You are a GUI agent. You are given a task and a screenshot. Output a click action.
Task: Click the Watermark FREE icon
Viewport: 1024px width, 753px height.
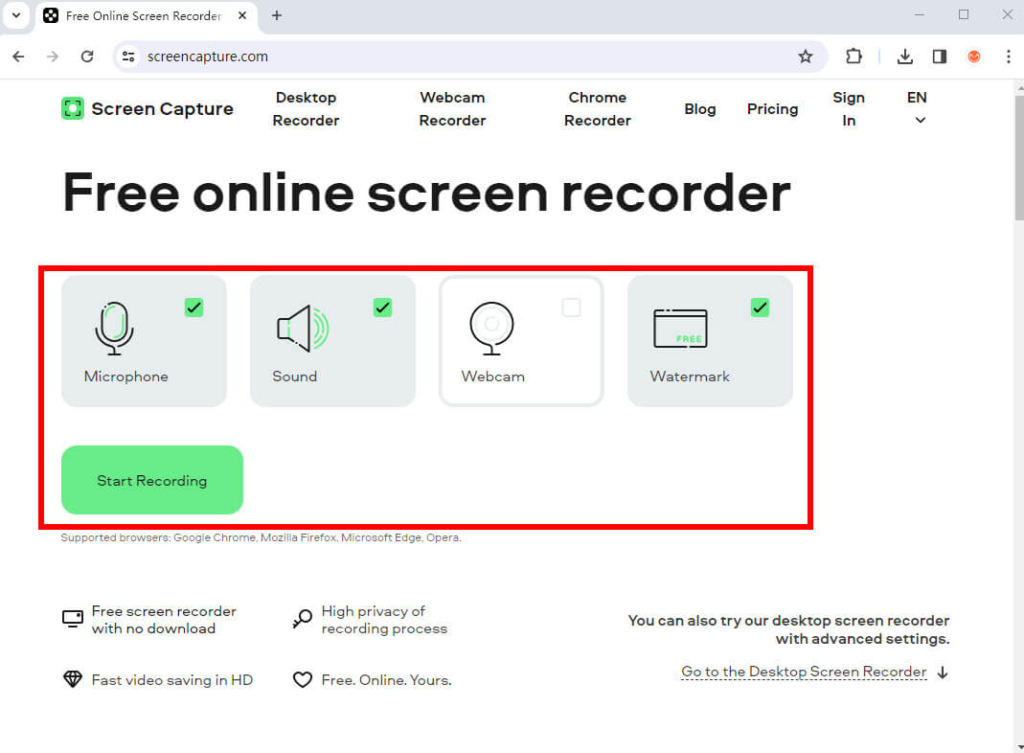click(681, 328)
